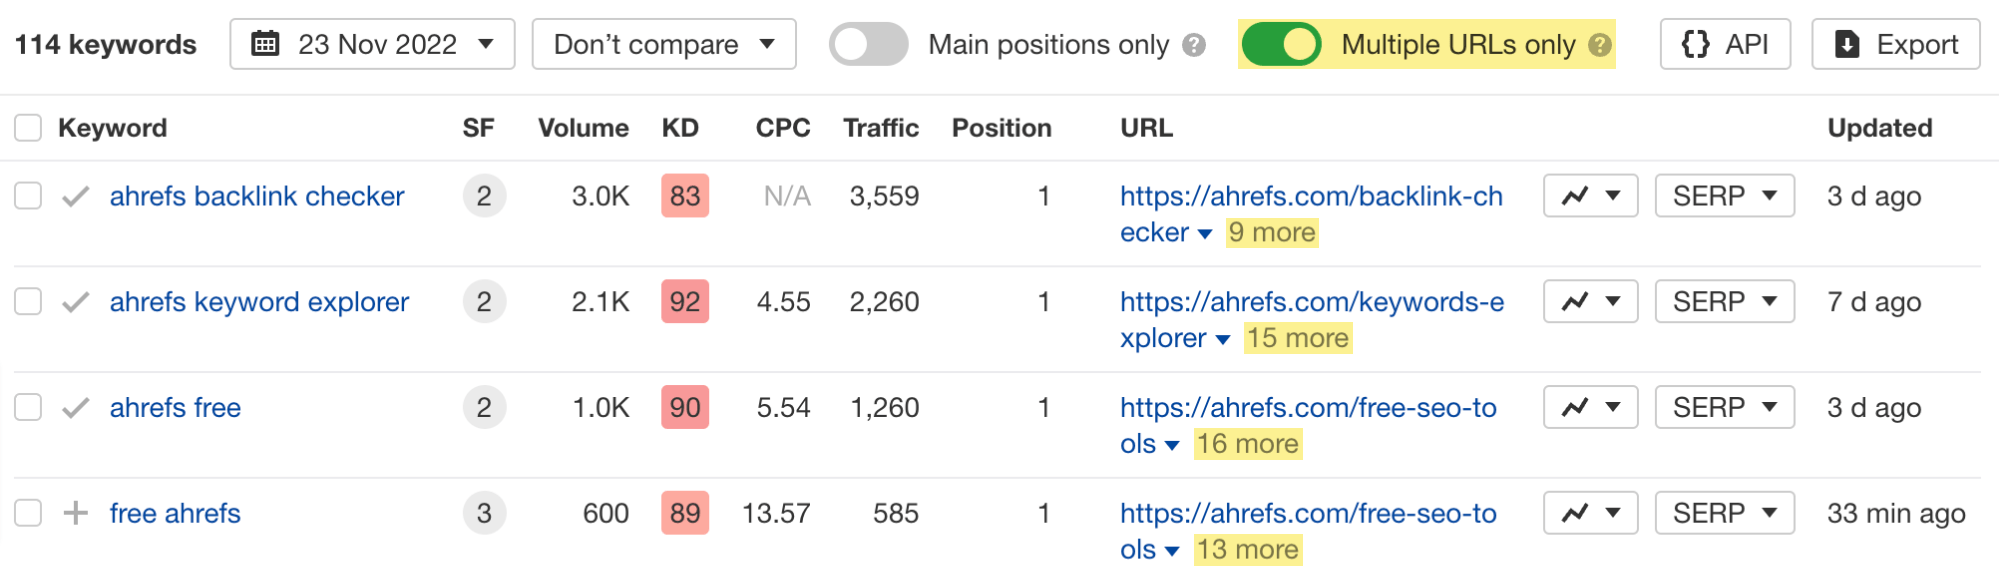The height and width of the screenshot is (579, 1999).
Task: Click the SF badge for free ahrefs
Action: (x=484, y=514)
